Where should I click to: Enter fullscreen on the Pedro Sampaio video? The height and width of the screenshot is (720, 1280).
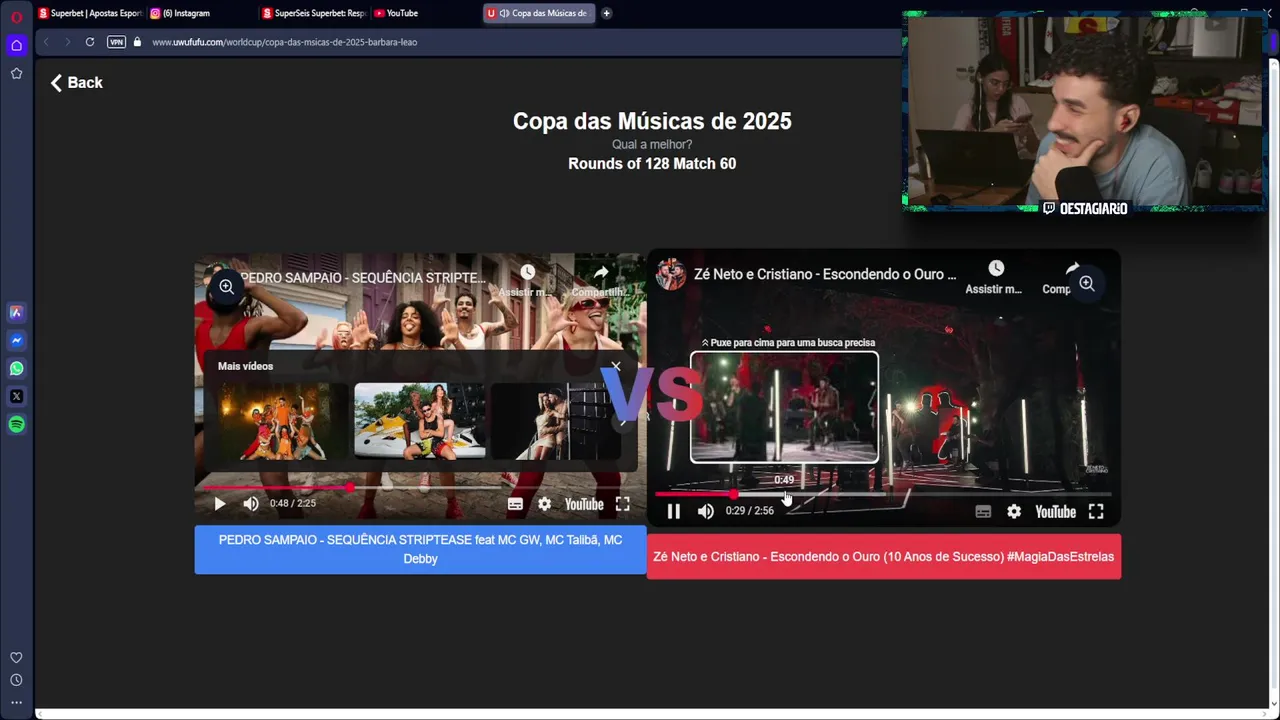tap(622, 504)
